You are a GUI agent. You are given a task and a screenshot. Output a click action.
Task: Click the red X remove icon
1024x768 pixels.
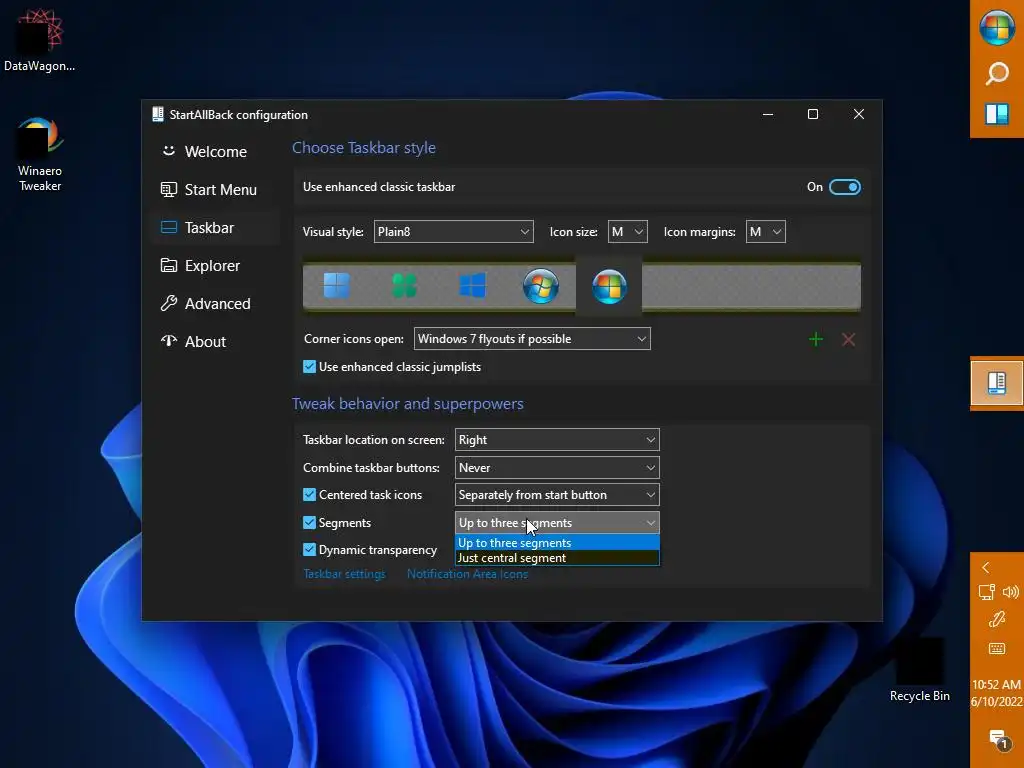coord(848,339)
